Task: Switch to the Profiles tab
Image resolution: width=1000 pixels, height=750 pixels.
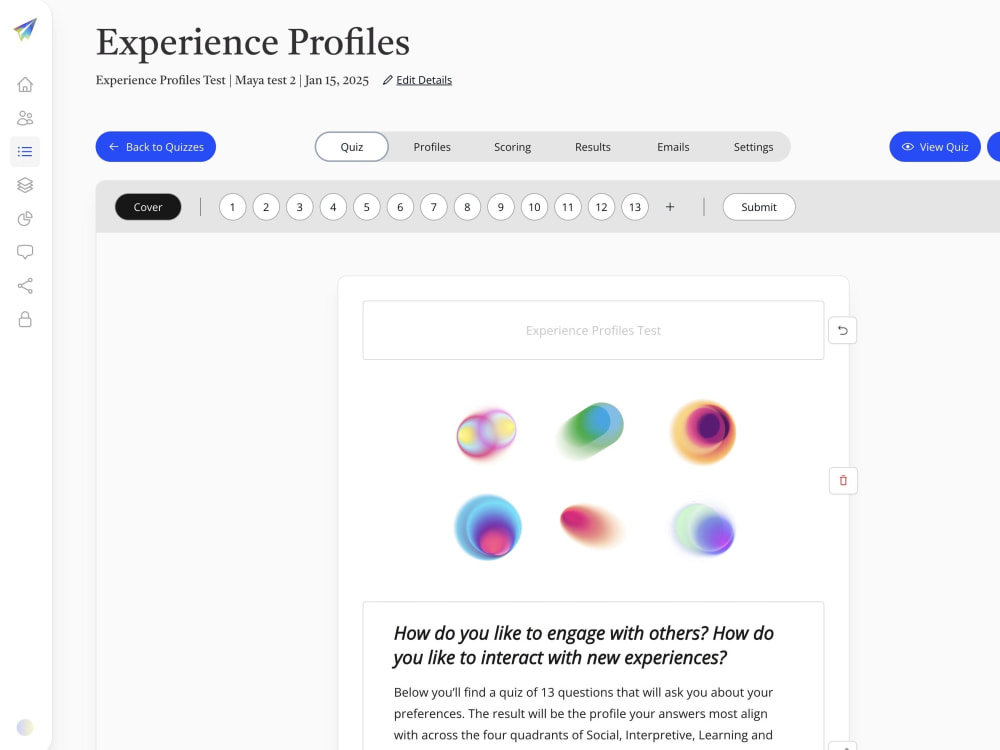Action: tap(432, 147)
